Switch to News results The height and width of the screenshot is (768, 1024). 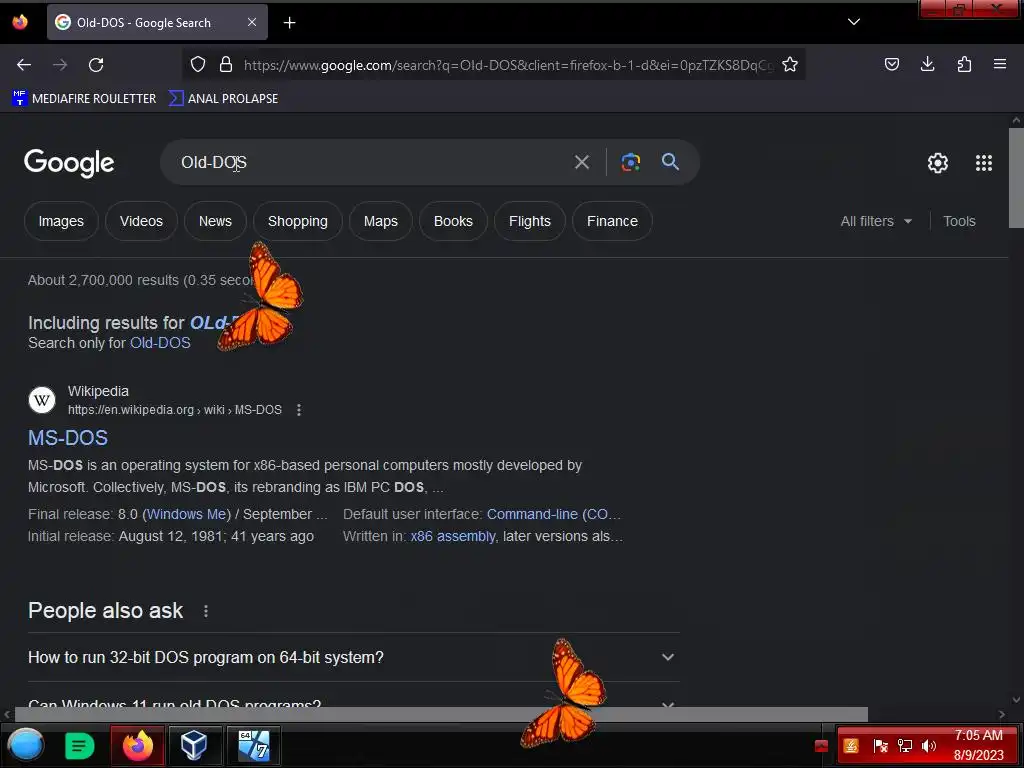pos(216,221)
